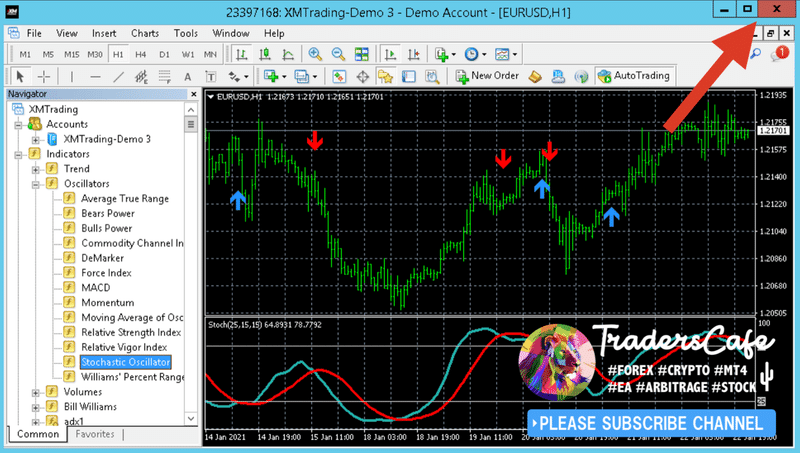
Task: Tile chart windows icon
Action: pos(362,54)
